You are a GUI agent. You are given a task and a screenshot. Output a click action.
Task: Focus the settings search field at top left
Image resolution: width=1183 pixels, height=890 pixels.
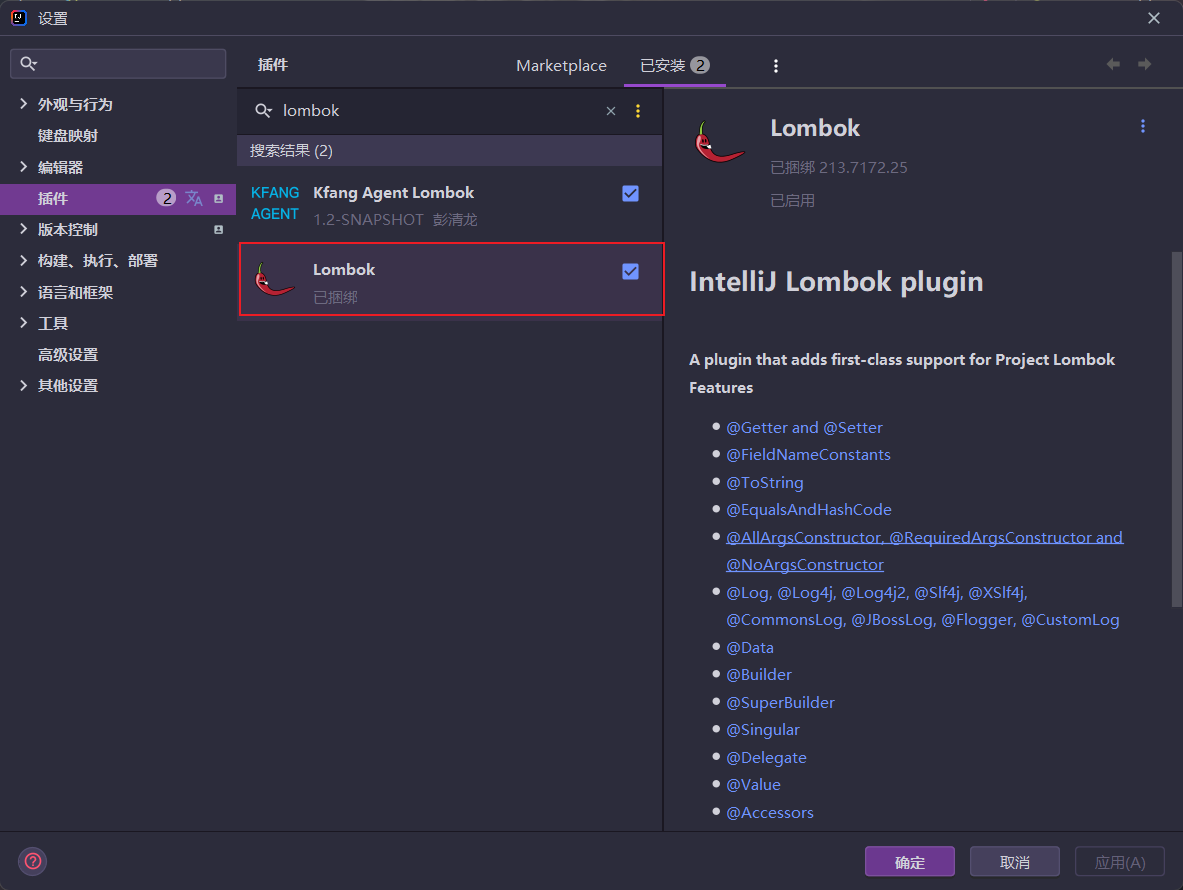click(x=118, y=64)
